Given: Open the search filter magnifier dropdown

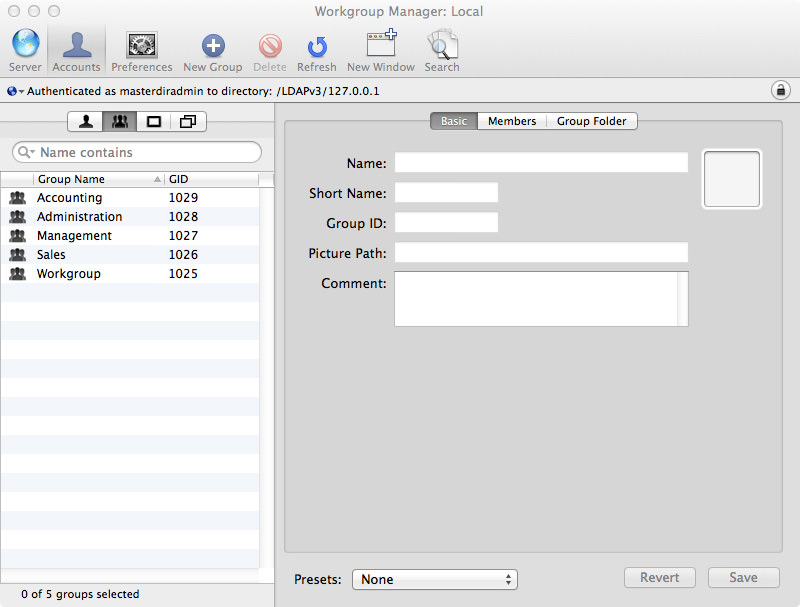Looking at the screenshot, I should tap(26, 152).
